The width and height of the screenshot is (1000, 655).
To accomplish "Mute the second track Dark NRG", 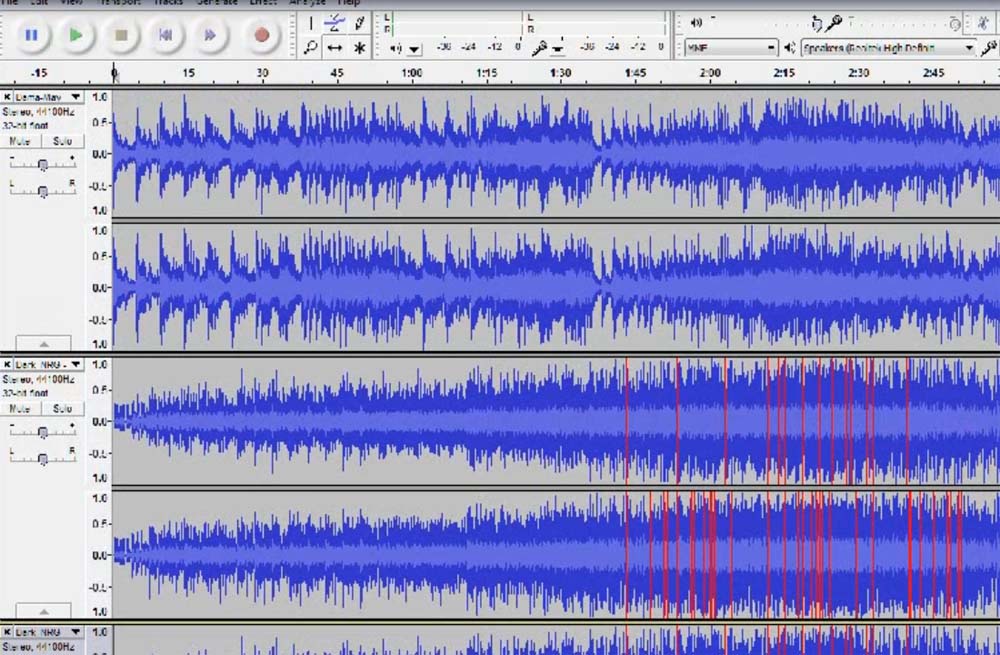I will 20,408.
